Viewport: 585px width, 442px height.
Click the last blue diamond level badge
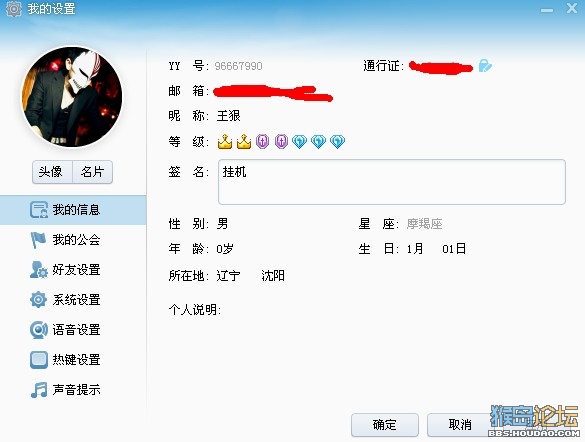337,142
